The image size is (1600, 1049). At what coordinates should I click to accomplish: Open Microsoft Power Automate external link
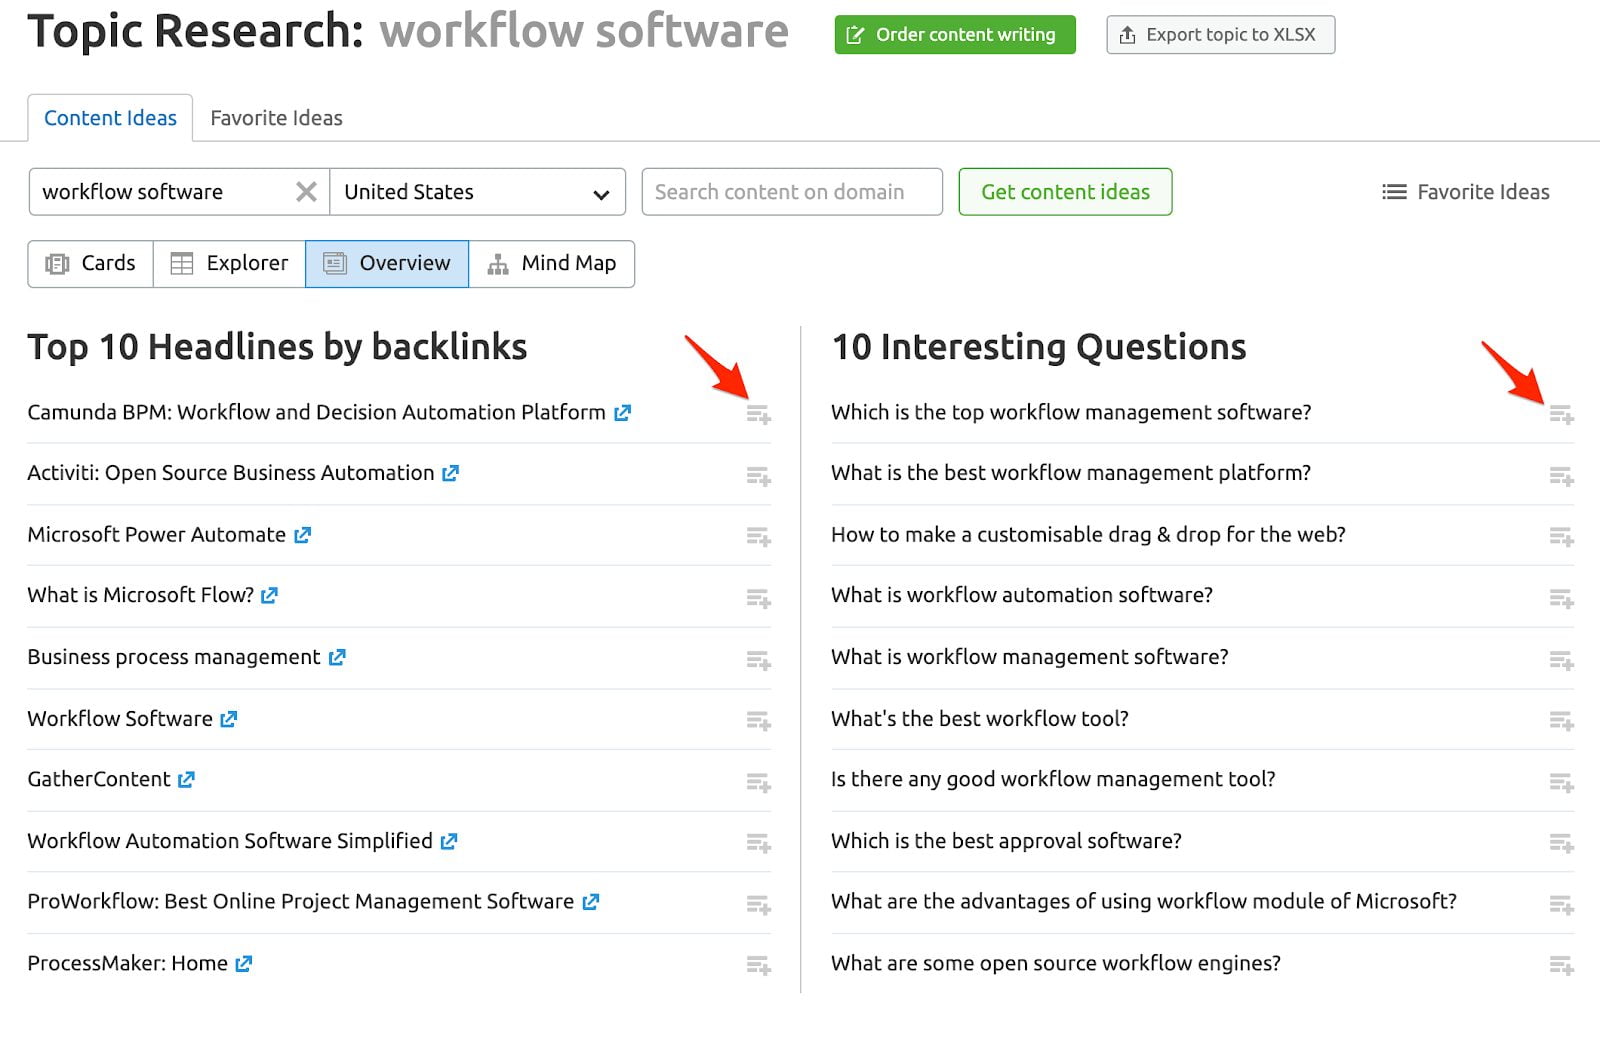pos(302,535)
